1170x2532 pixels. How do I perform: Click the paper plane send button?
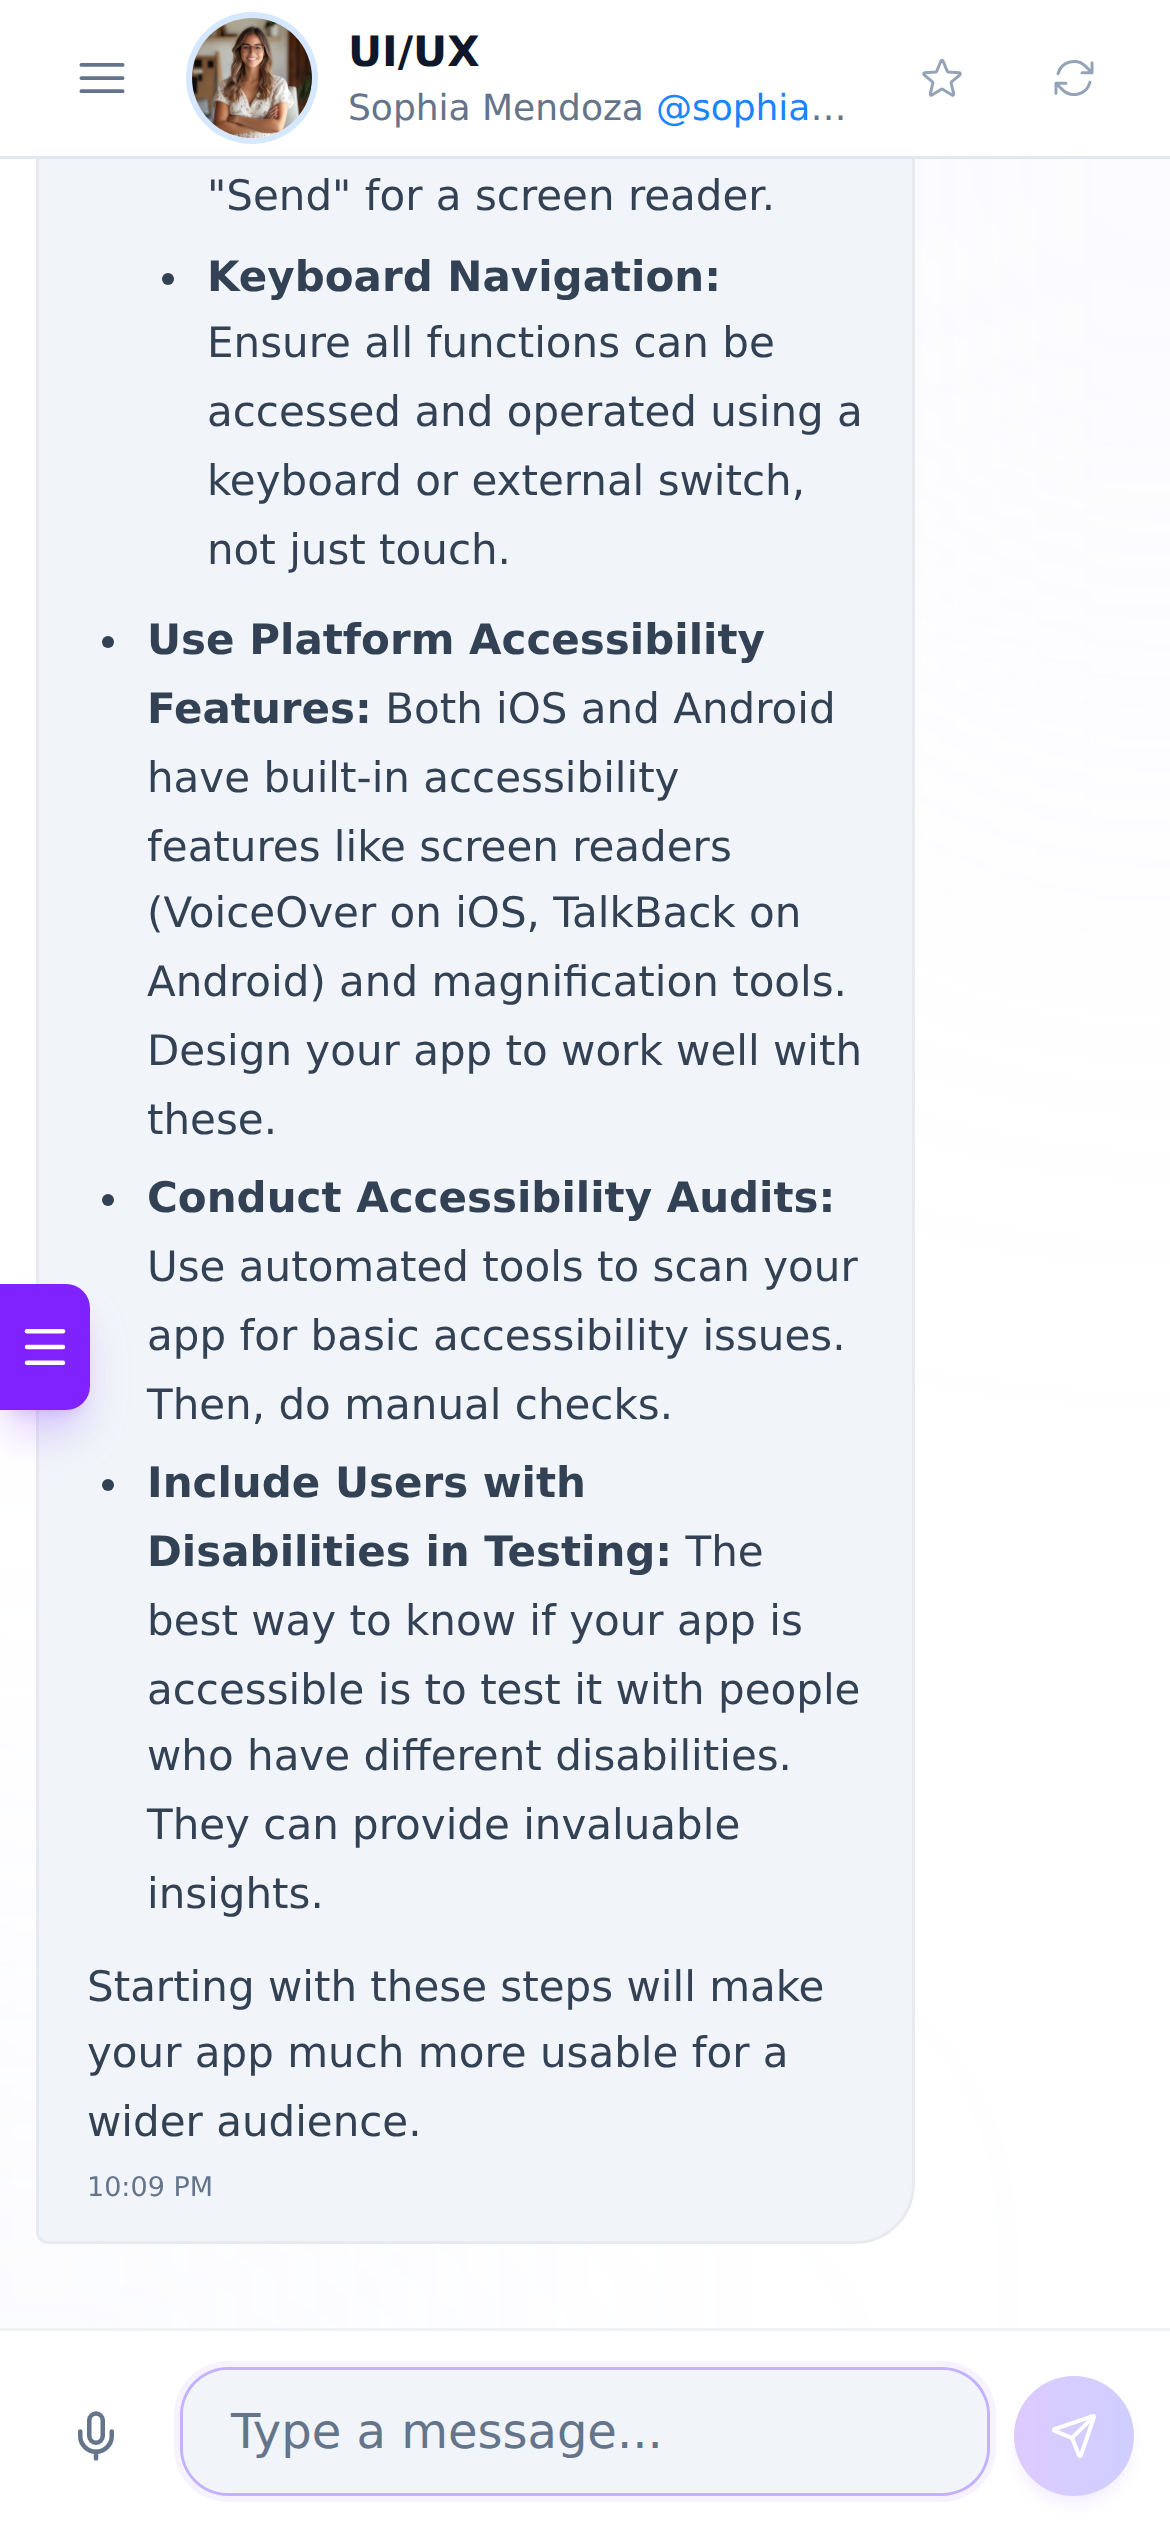(1073, 2435)
